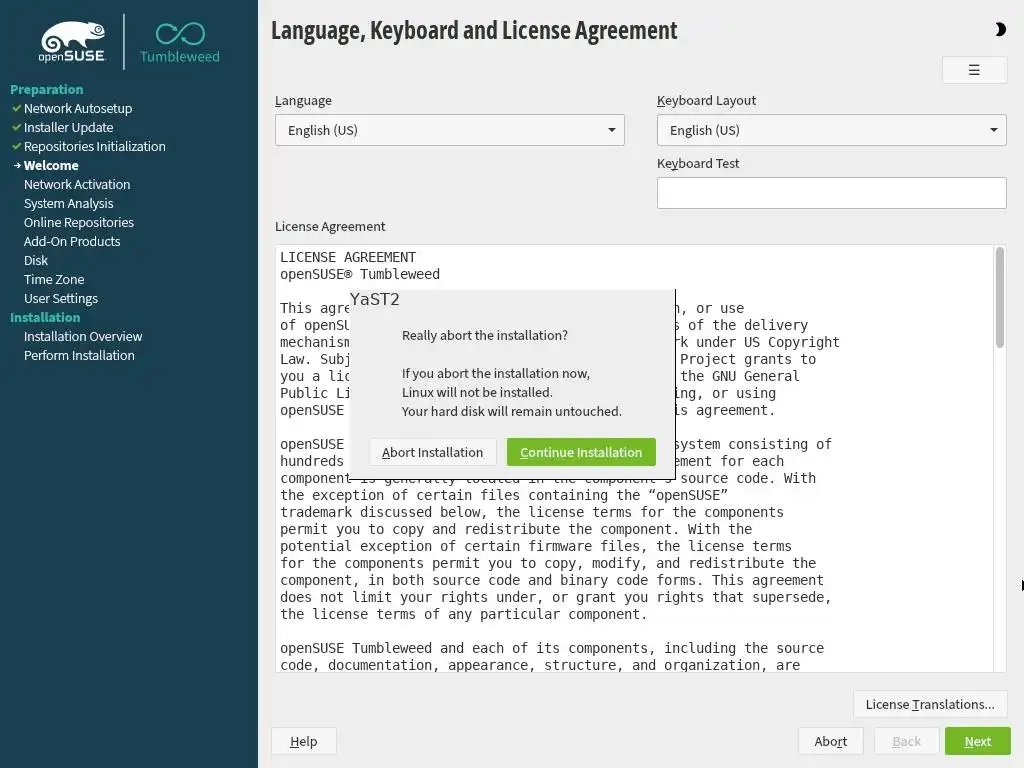Click the Tumbleweed infinity logo
Image resolution: width=1024 pixels, height=768 pixels.
point(180,43)
